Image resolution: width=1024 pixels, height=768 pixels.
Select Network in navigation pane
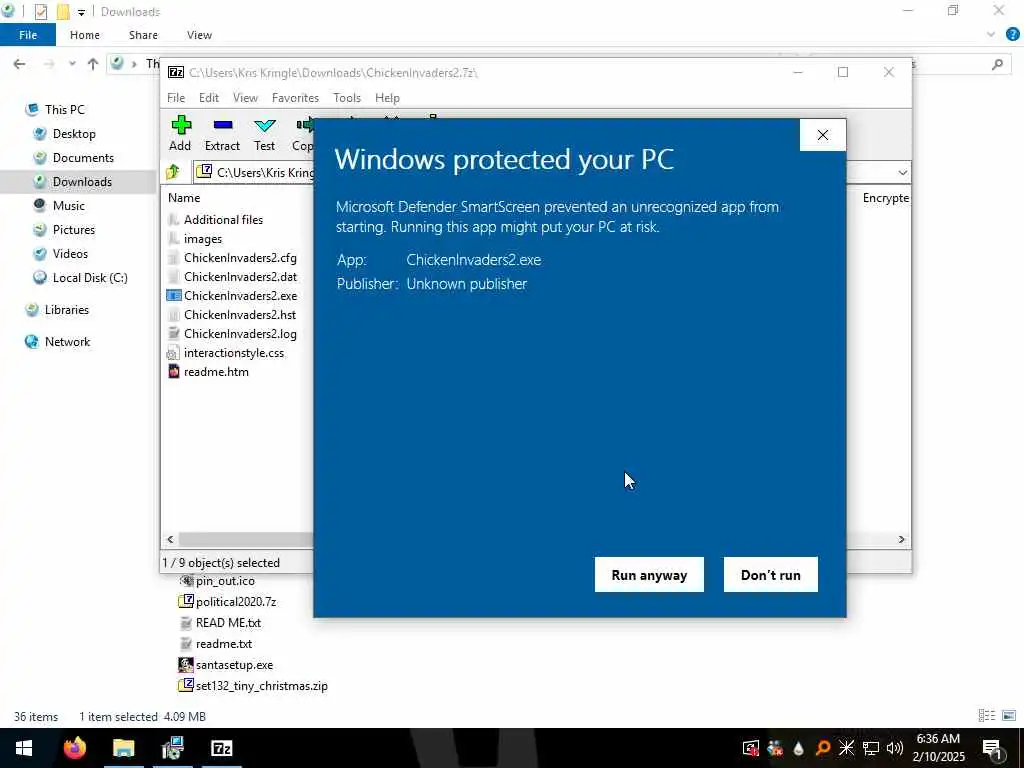[x=67, y=342]
